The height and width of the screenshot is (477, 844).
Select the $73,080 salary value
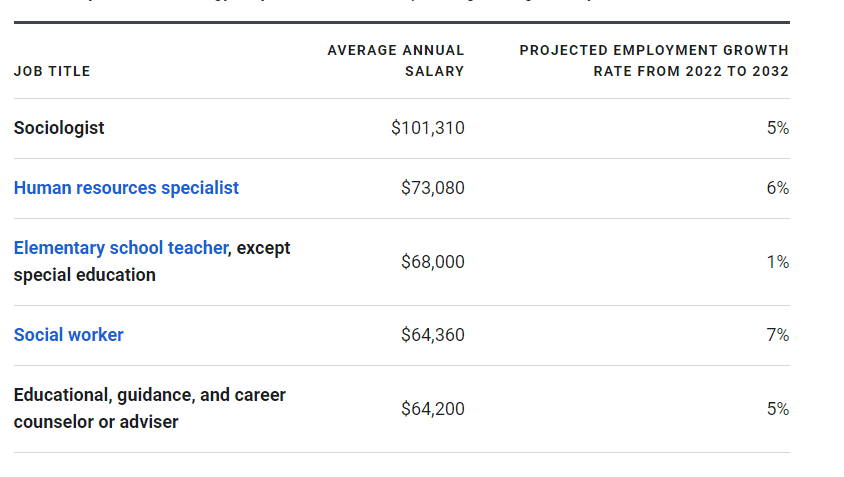(x=432, y=188)
